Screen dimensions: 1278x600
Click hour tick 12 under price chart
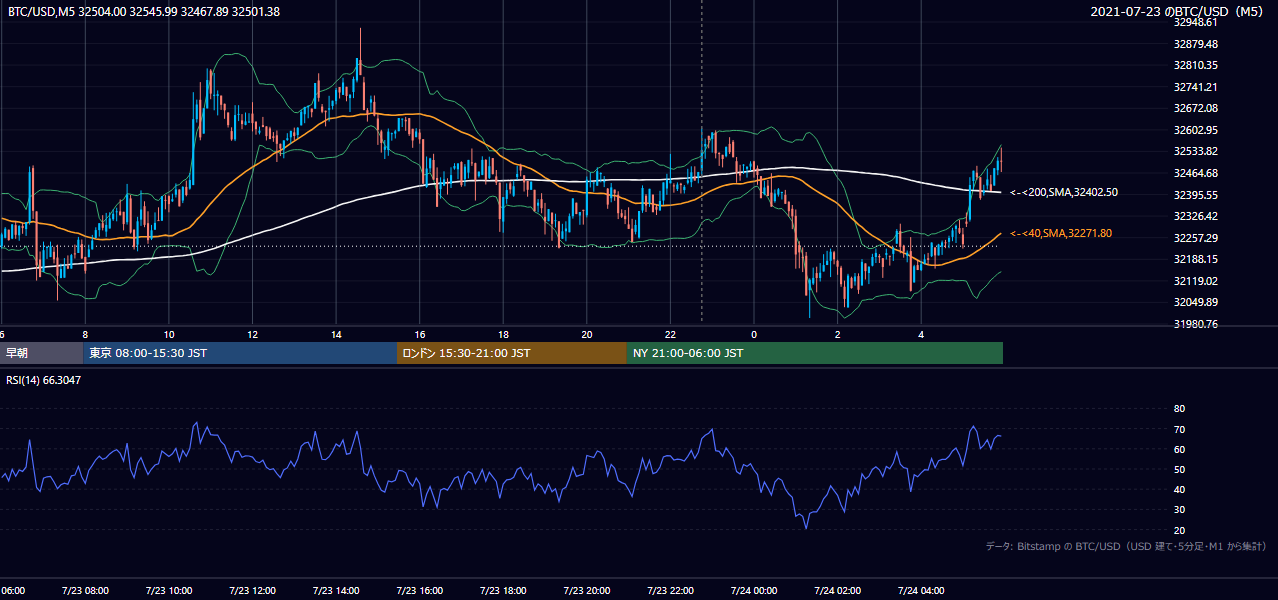point(252,334)
